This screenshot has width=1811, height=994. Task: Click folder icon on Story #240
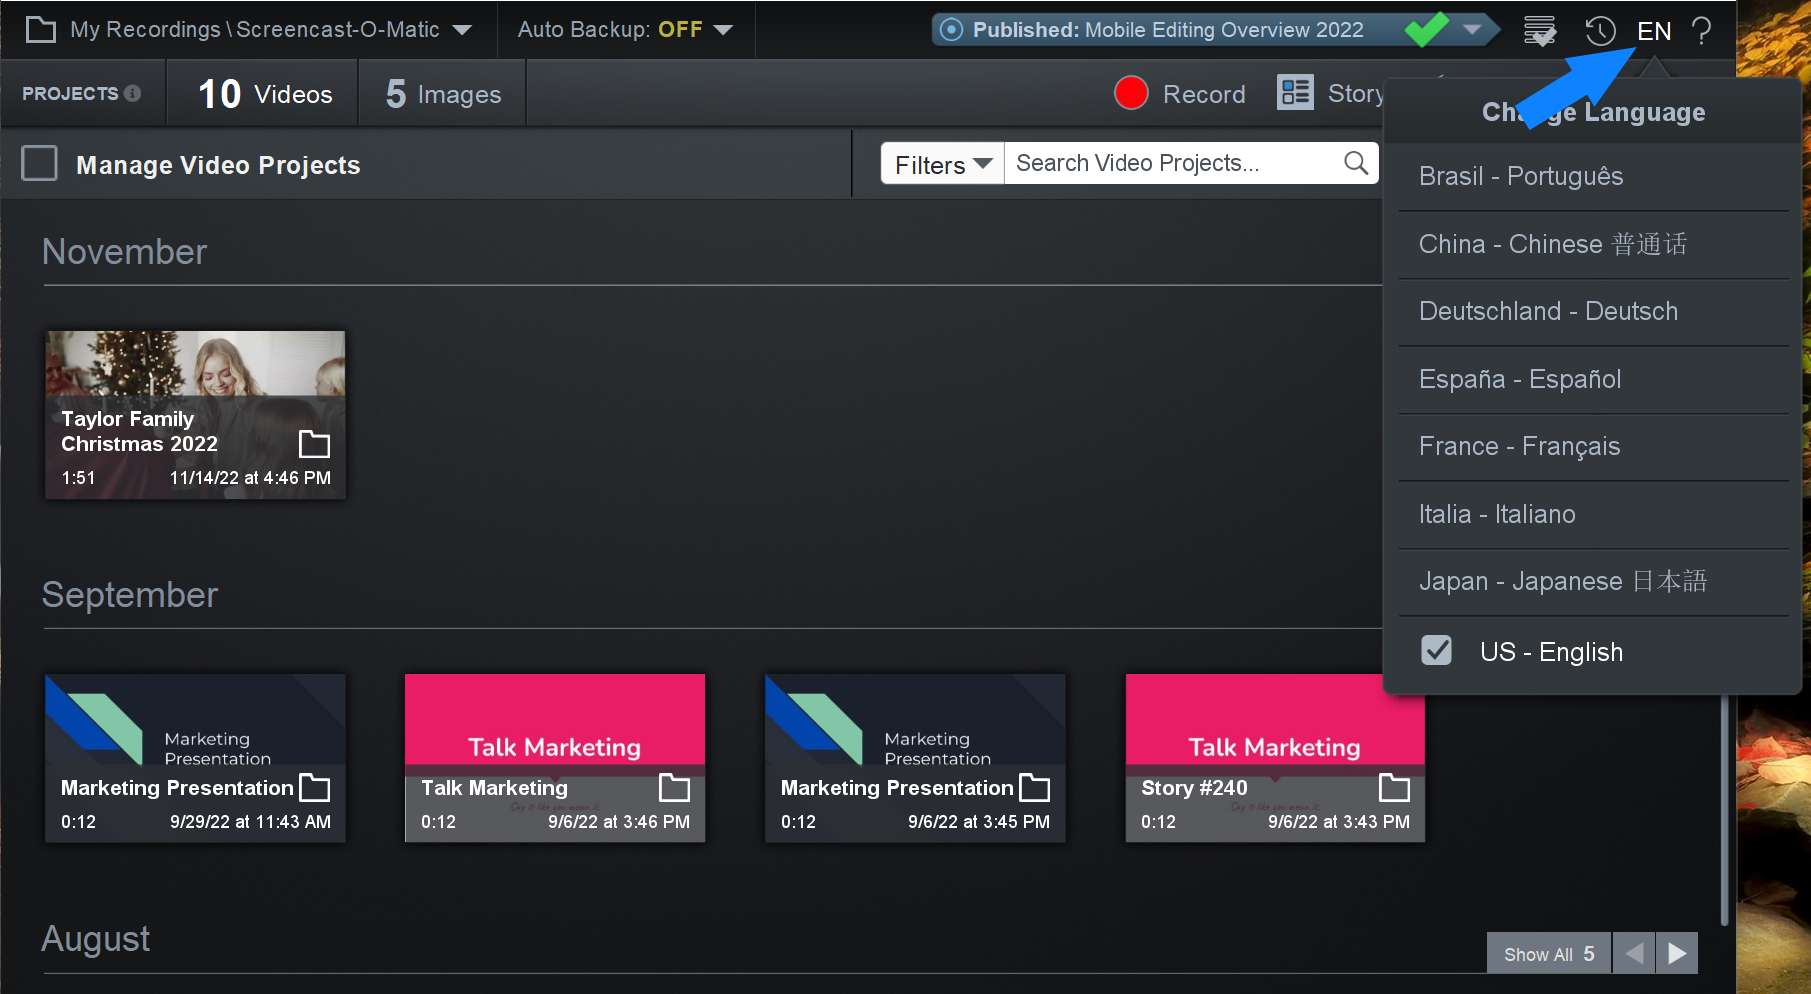(x=1395, y=788)
